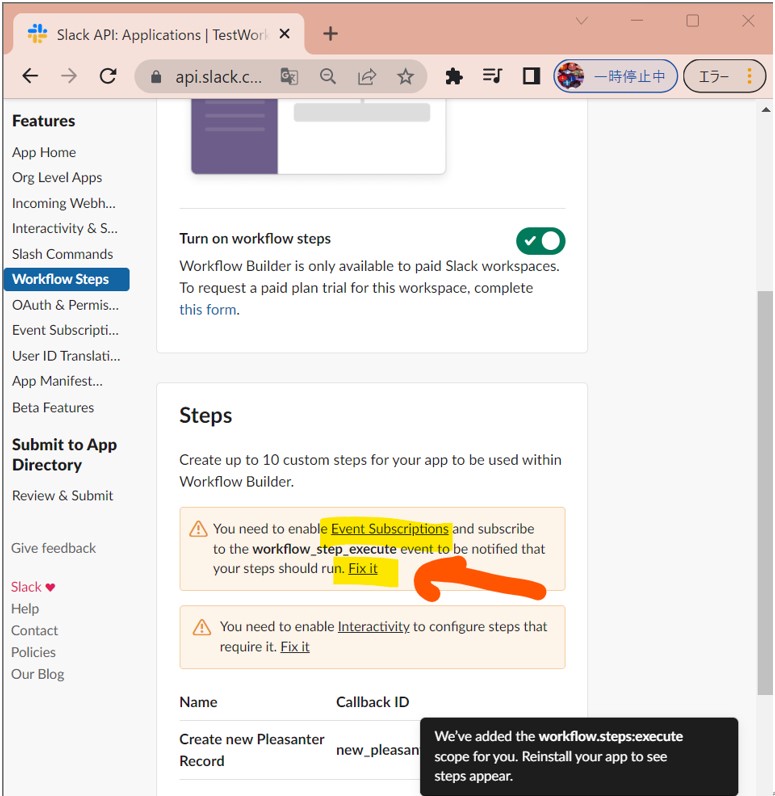Click the workflow.steps:execute scope notification toast
The image size is (775, 796).
coord(579,756)
